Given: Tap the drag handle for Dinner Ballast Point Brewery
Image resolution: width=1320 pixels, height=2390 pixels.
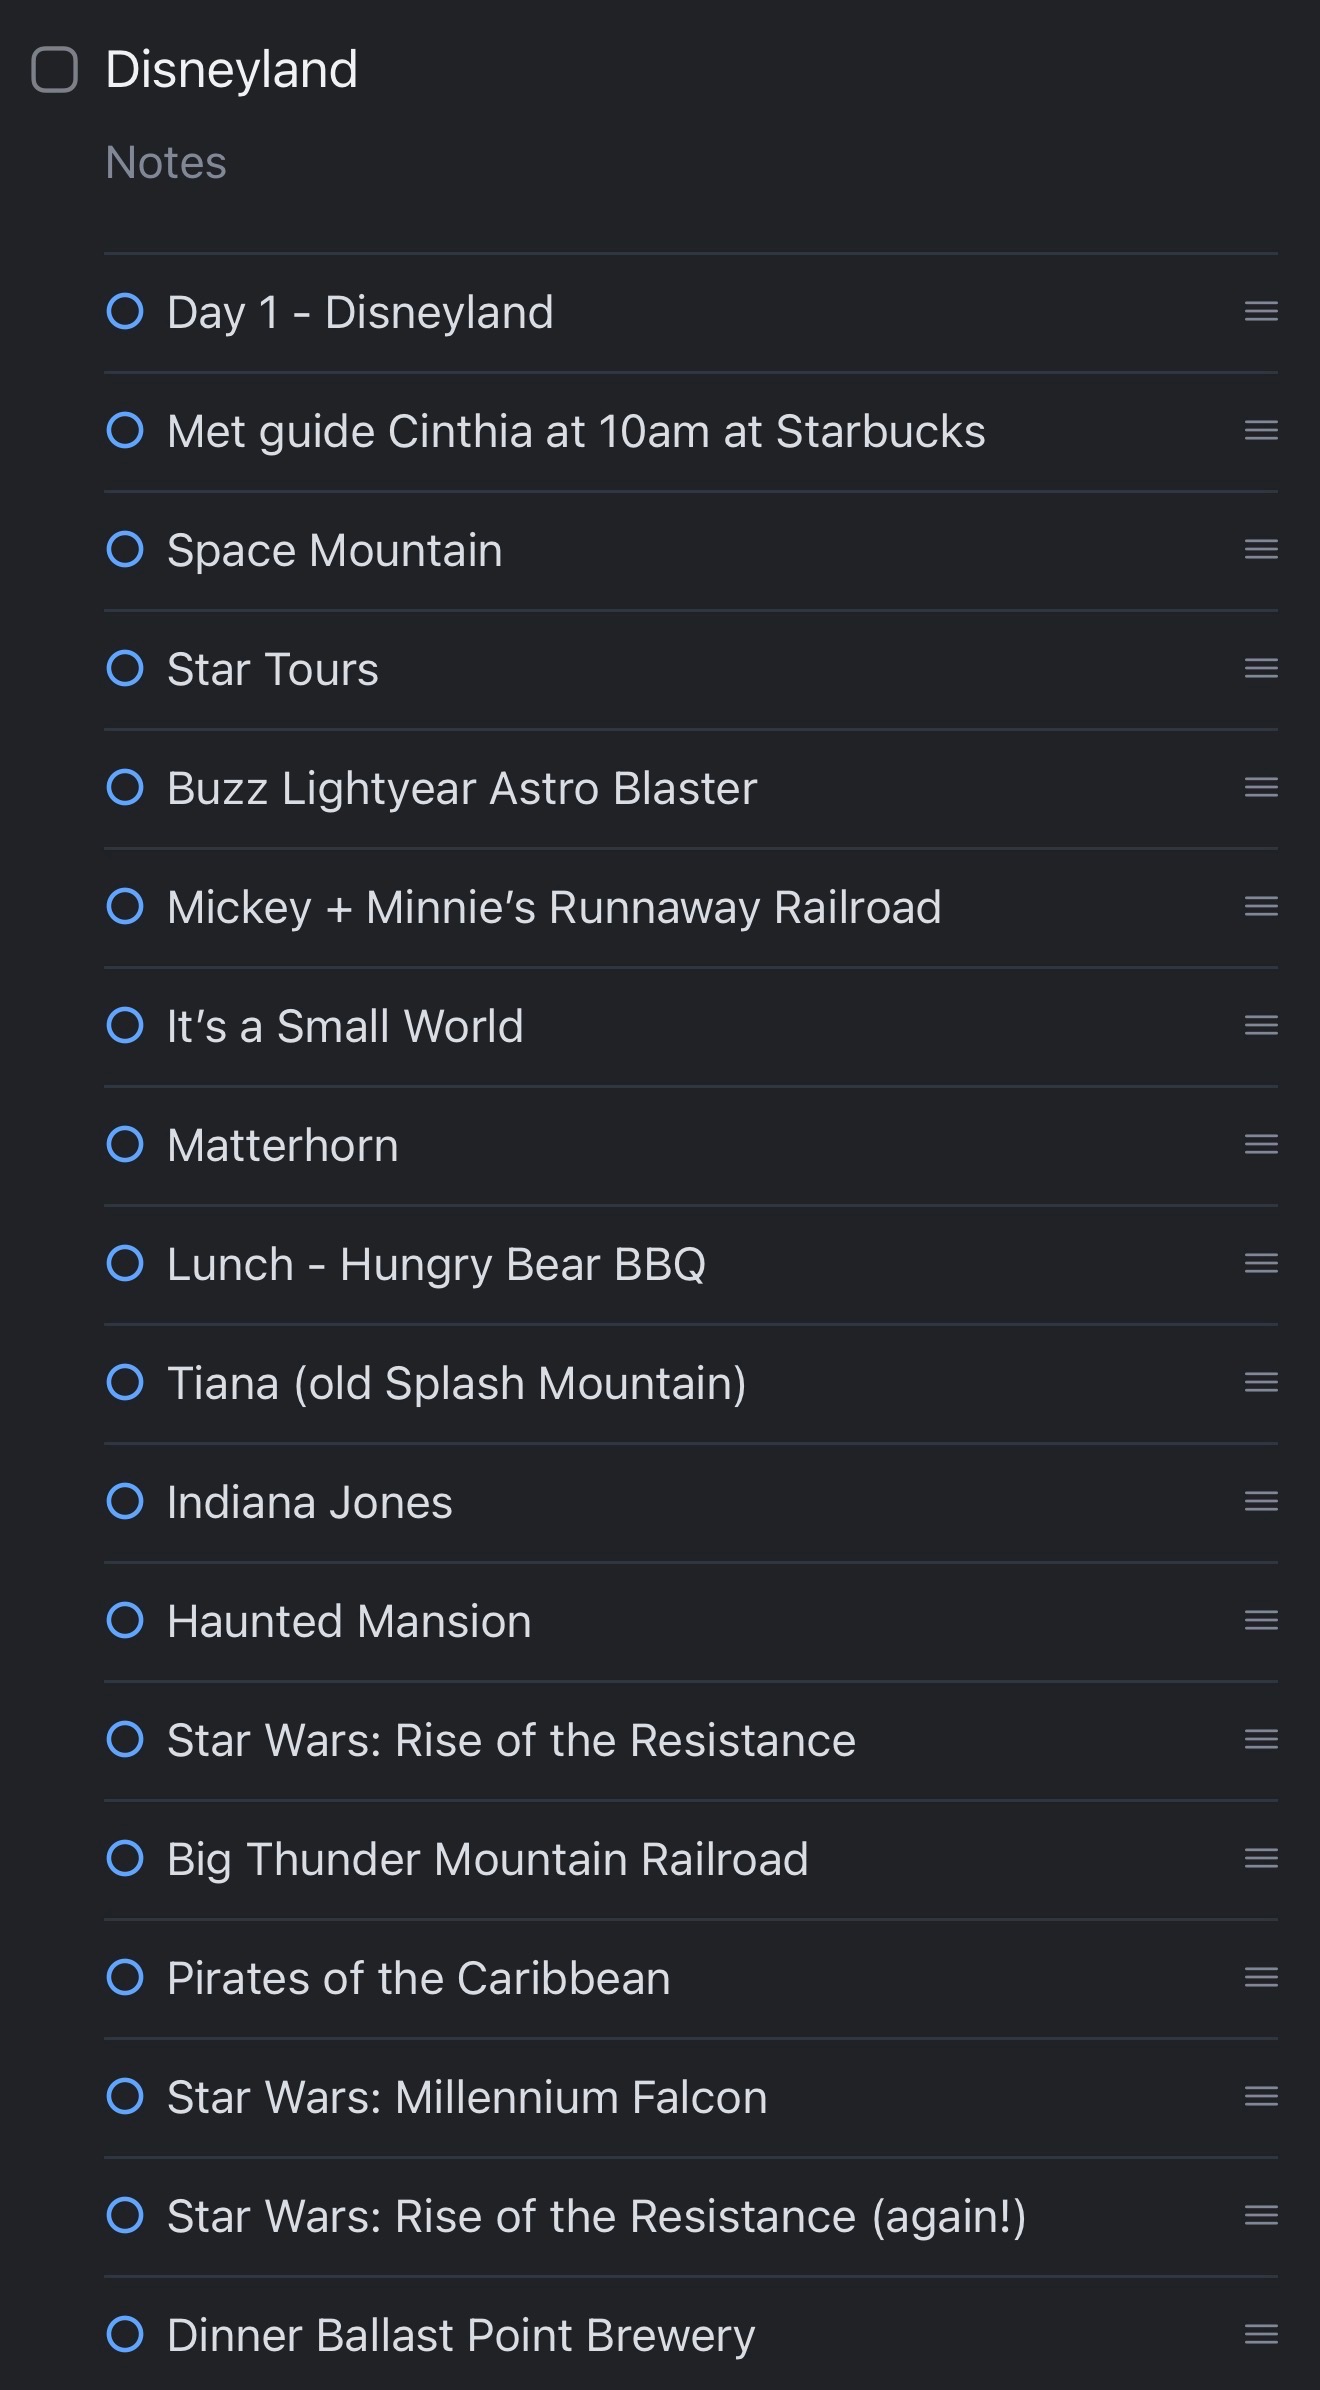Looking at the screenshot, I should tap(1261, 2334).
